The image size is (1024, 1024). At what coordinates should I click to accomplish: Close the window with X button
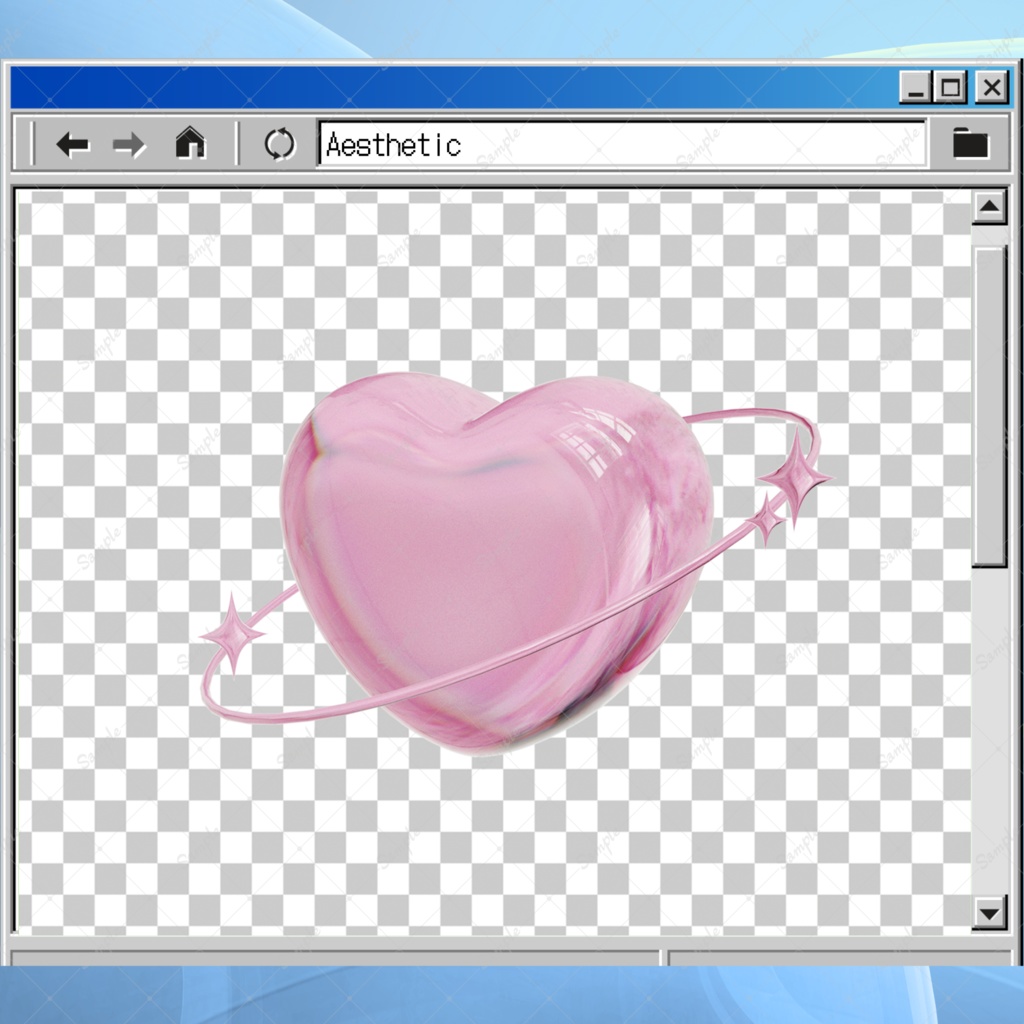tap(992, 87)
